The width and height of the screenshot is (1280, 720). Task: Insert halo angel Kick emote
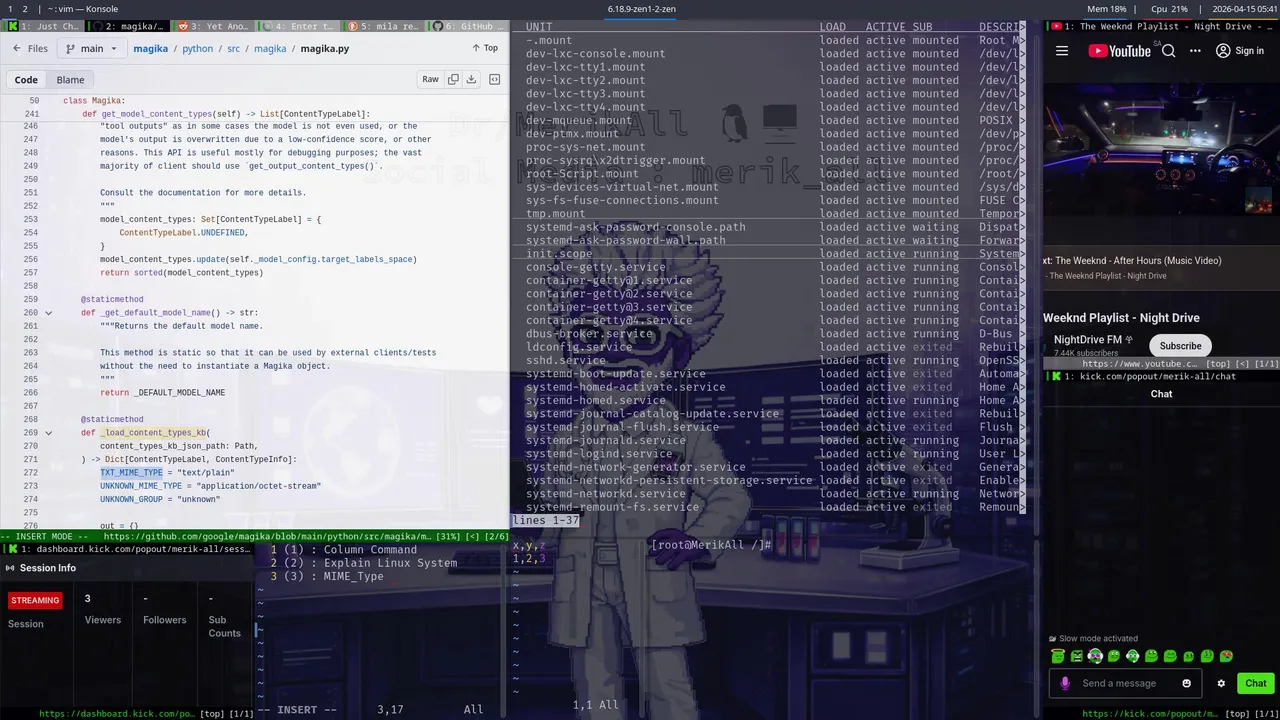(1058, 656)
